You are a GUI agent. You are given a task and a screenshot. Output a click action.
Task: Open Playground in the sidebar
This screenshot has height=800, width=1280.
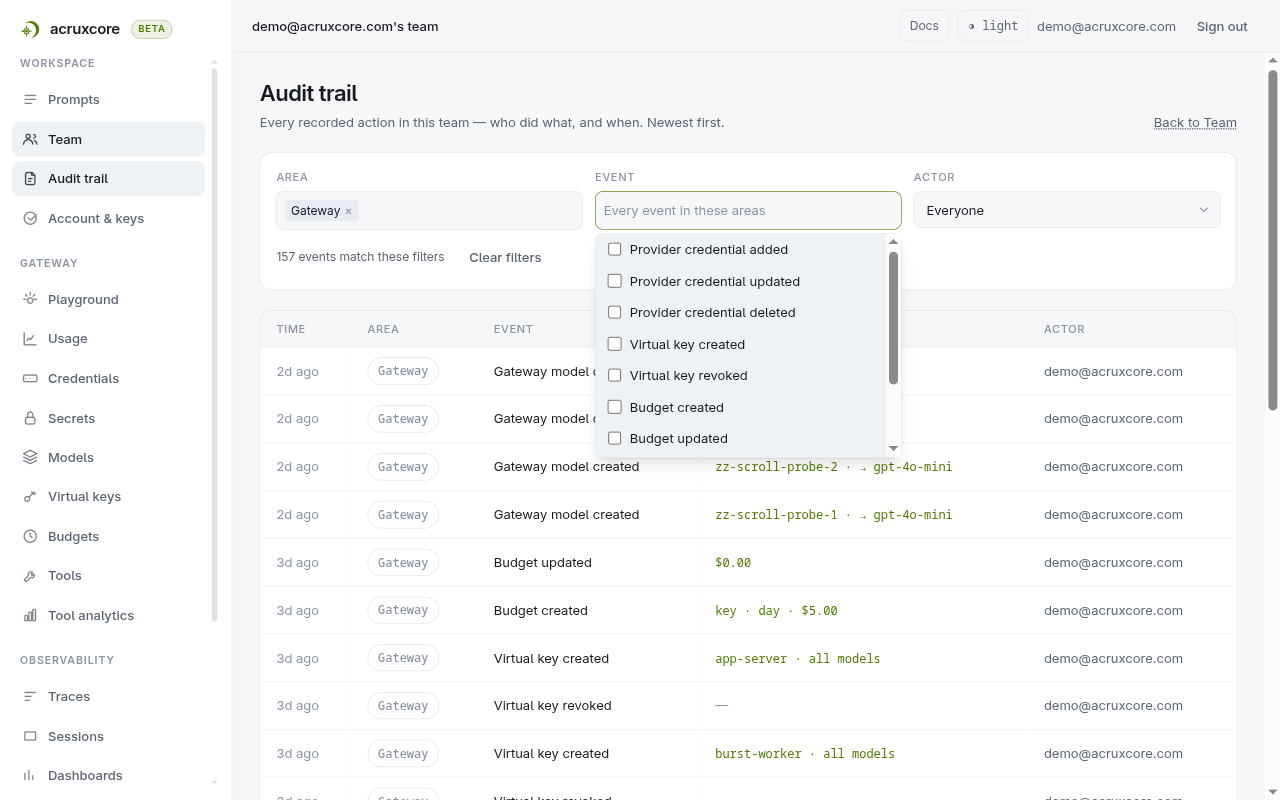(108, 299)
